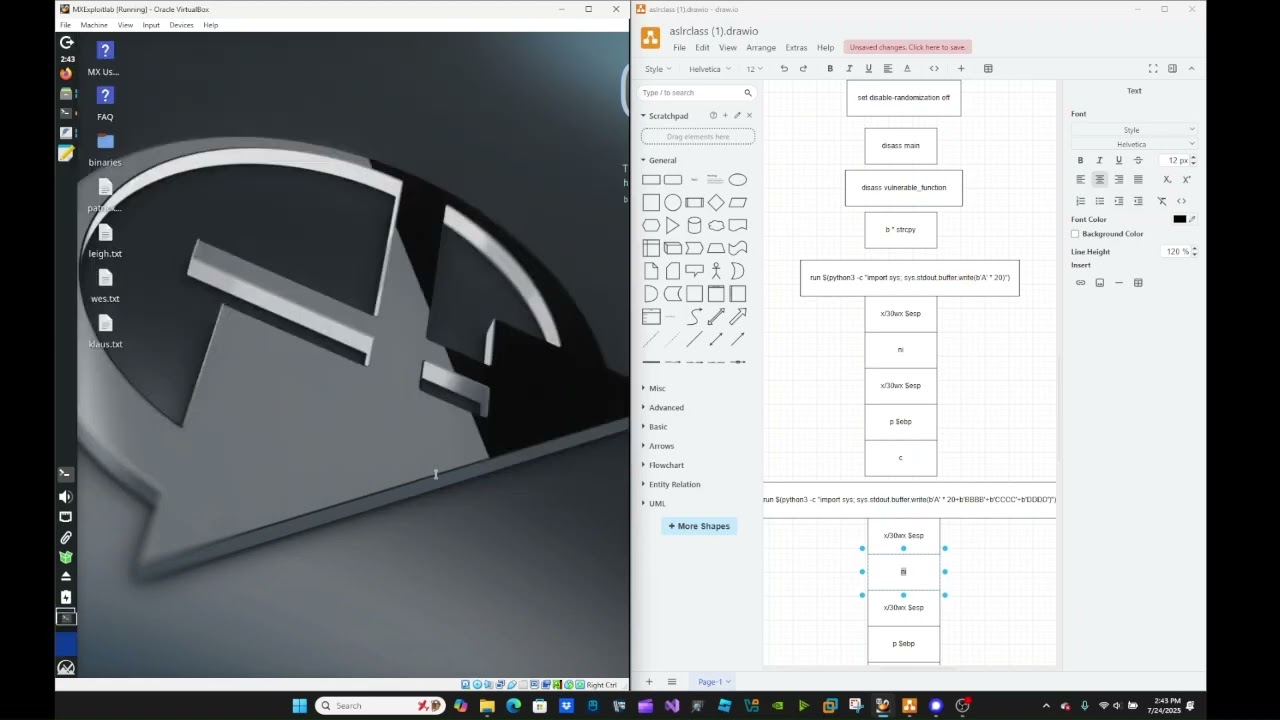This screenshot has height=720, width=1280.
Task: Open the Style dropdown in top toolbar
Action: tap(658, 69)
